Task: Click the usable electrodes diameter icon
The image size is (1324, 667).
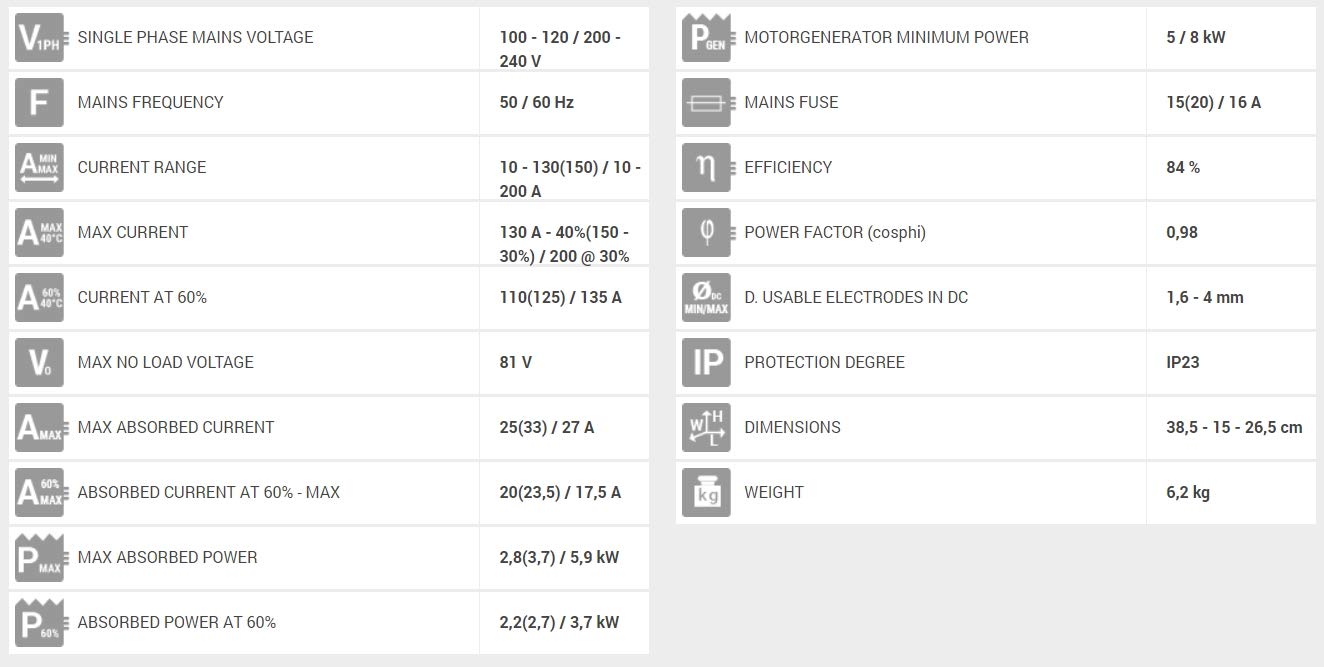Action: pos(706,298)
